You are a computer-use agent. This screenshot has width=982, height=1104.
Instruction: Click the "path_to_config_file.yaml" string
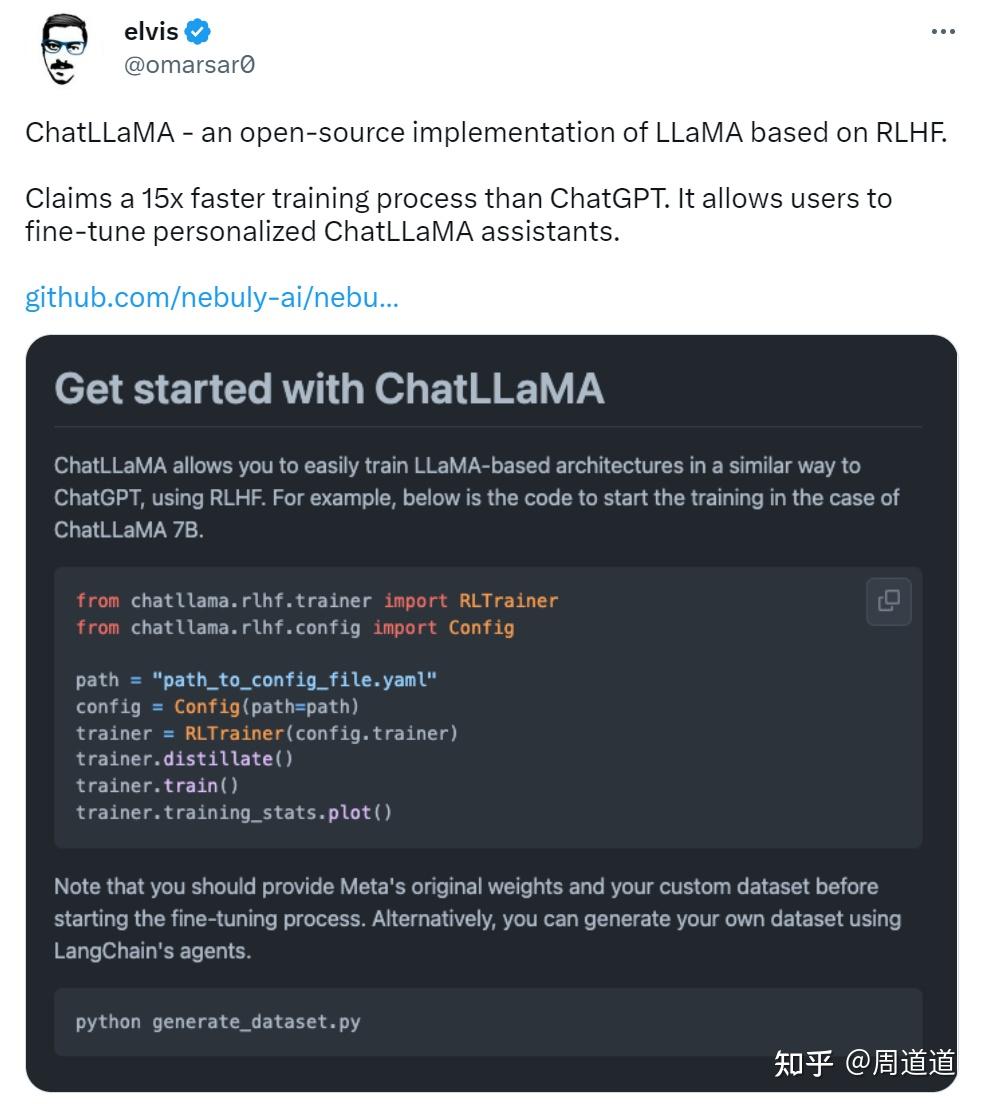coord(295,680)
